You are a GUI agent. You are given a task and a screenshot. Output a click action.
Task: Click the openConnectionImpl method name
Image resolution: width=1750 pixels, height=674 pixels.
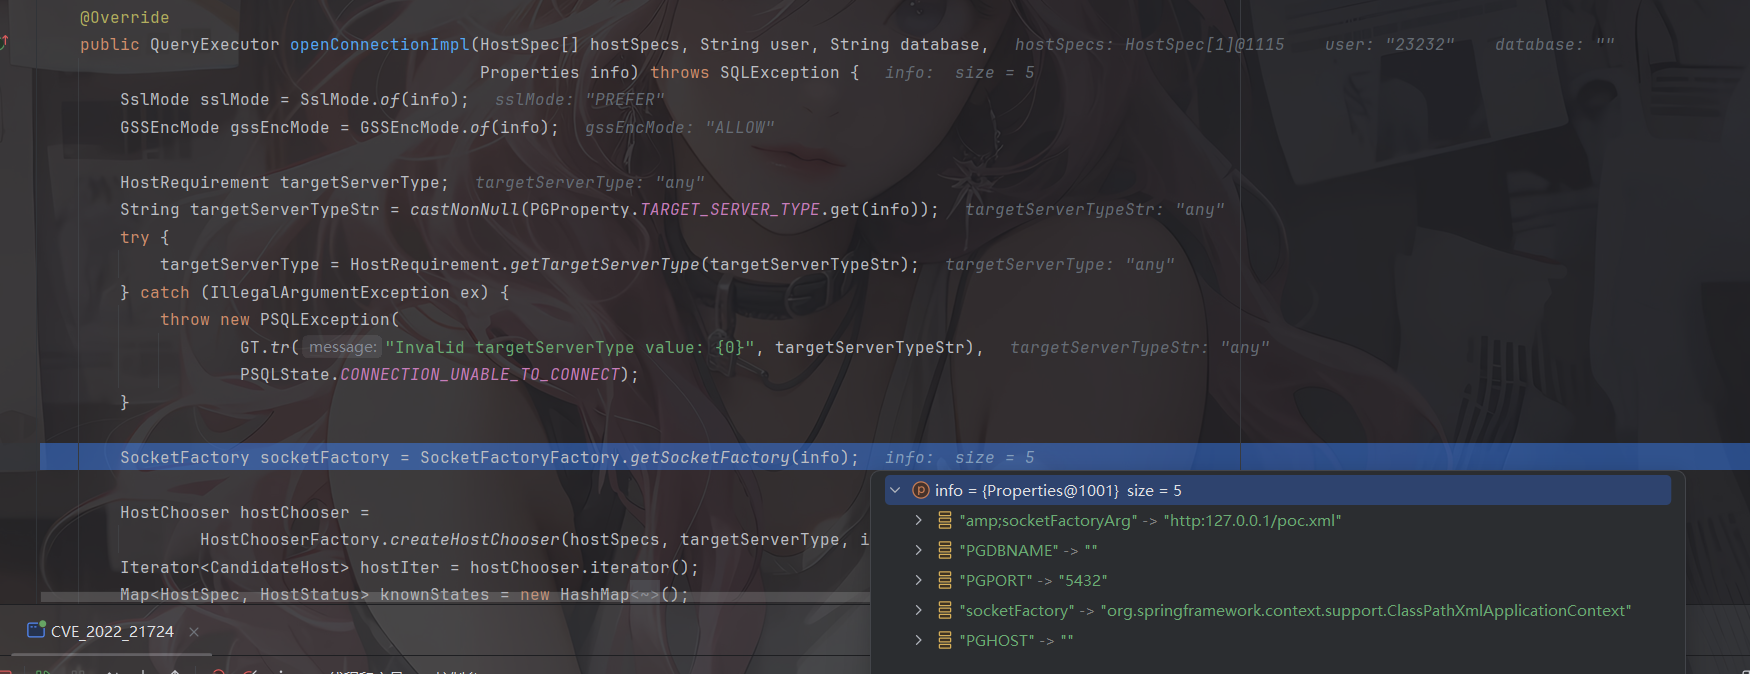tap(379, 45)
